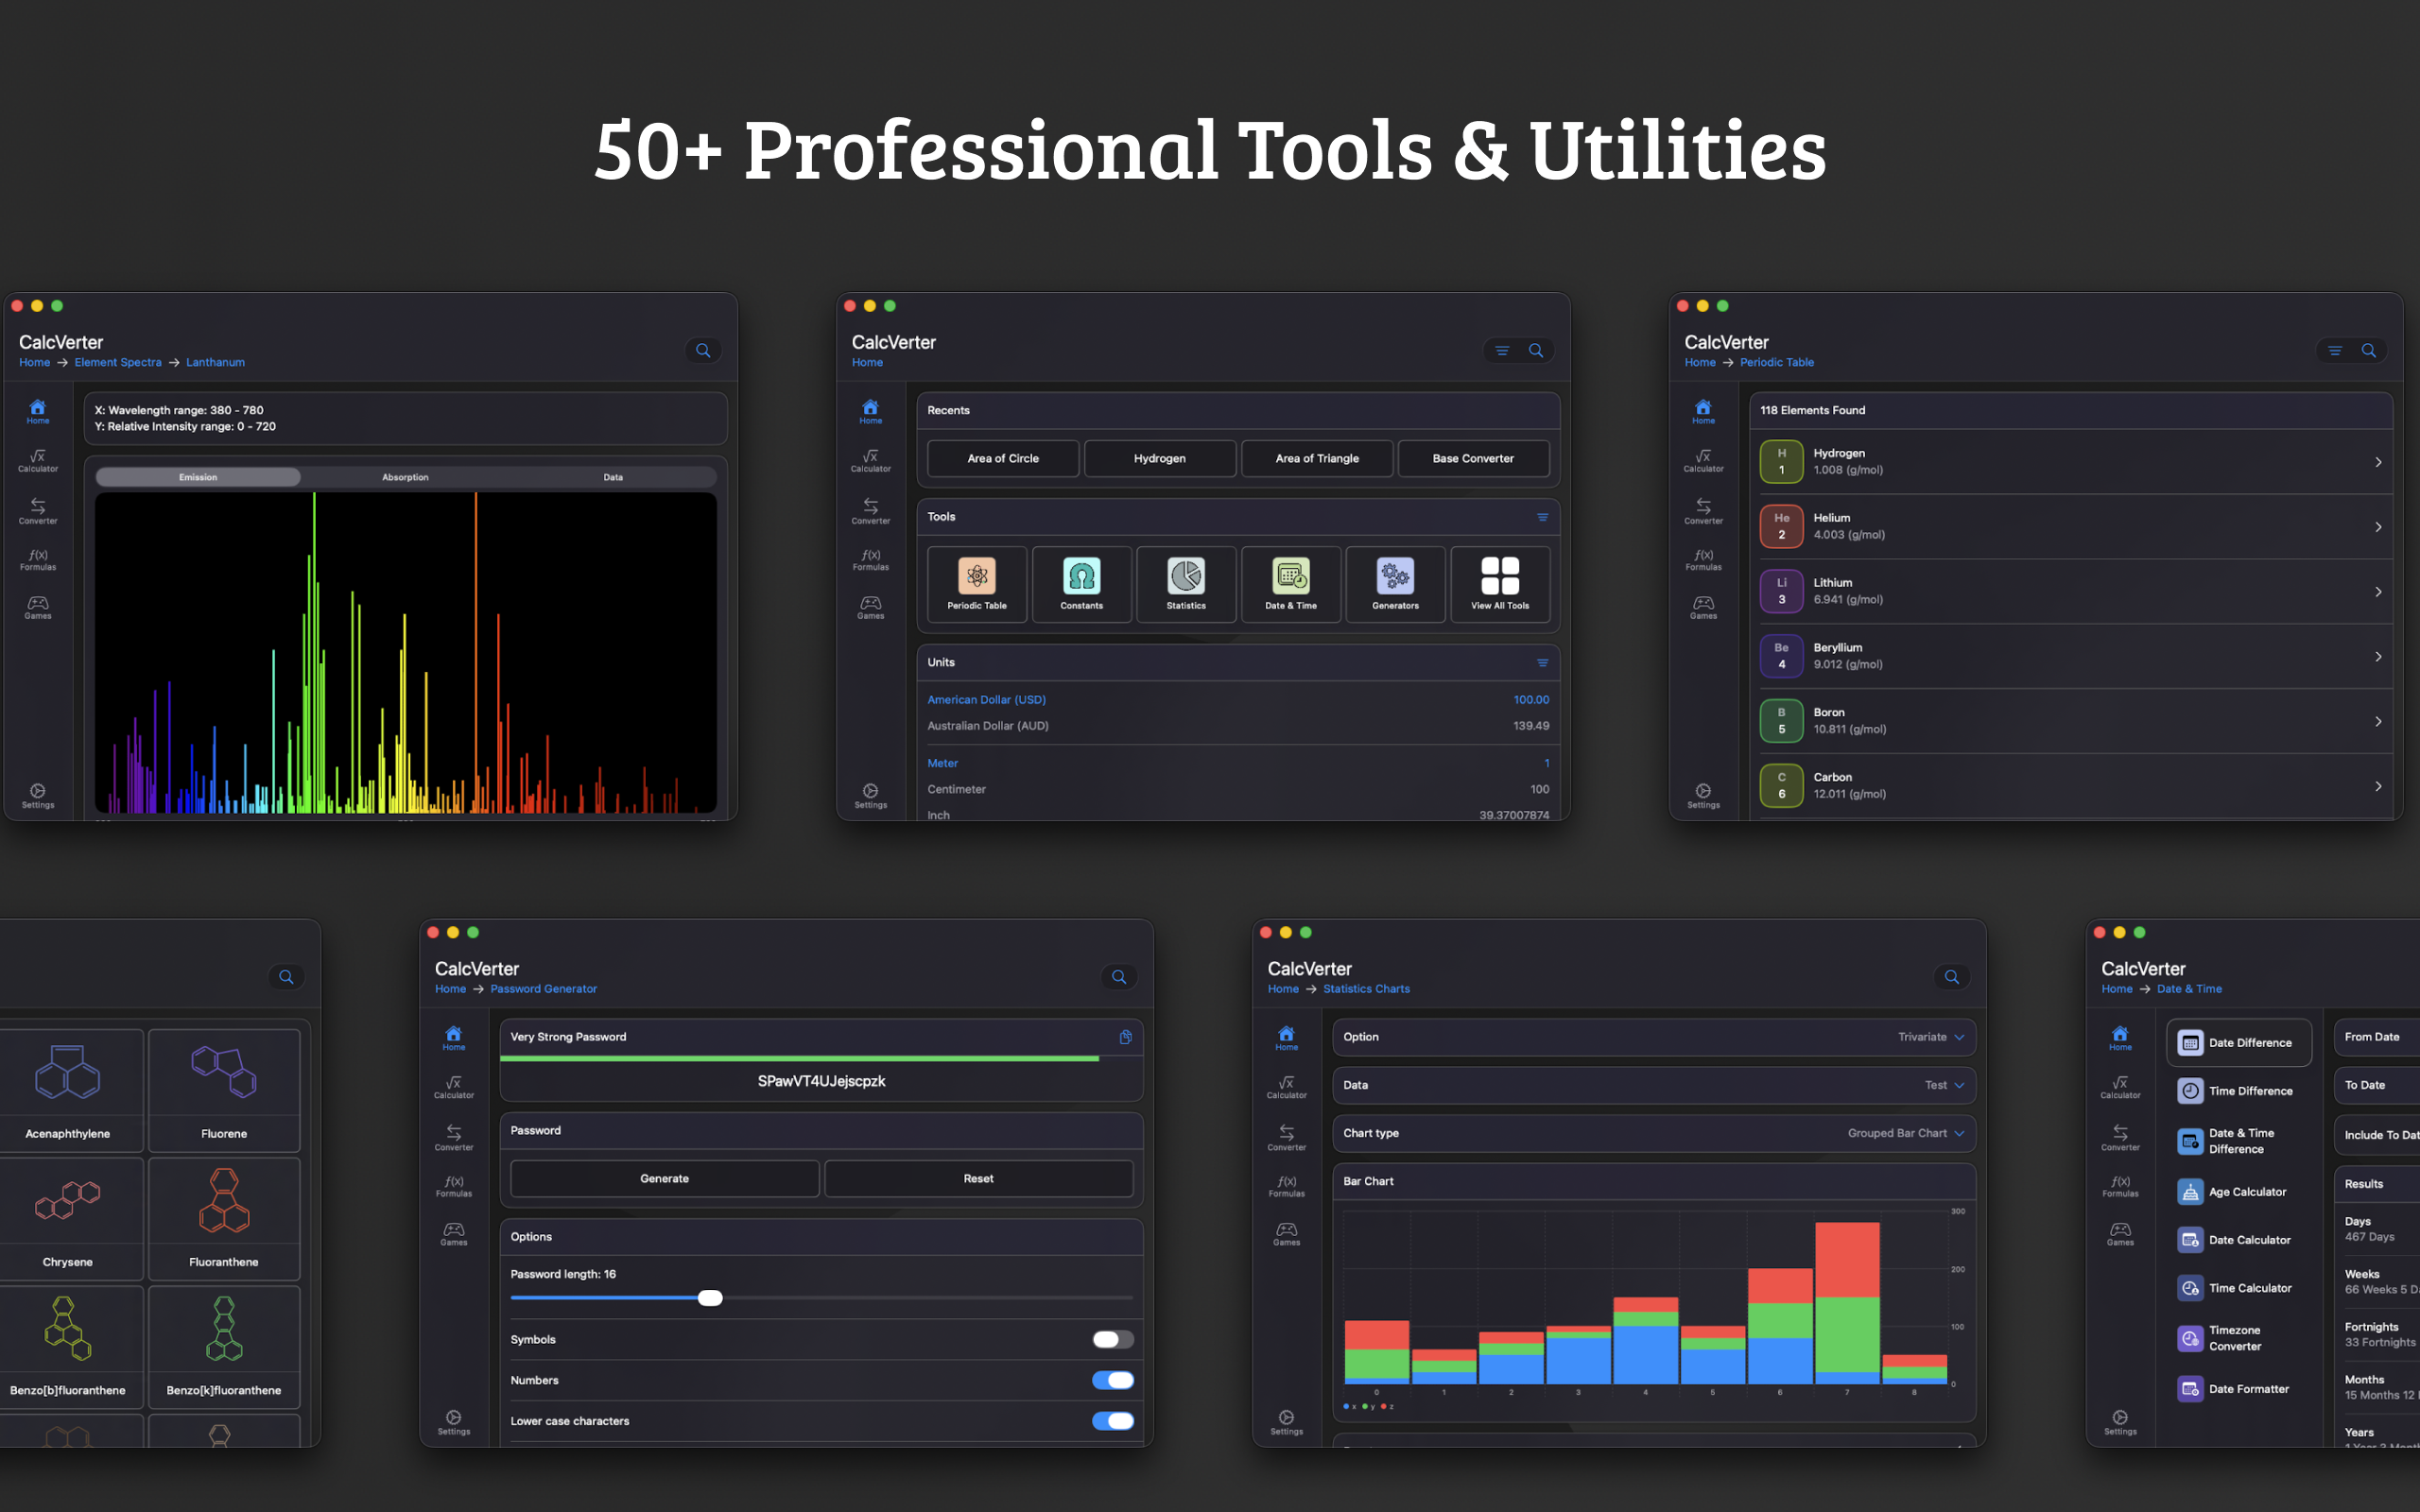Open Calculator in Statistics Charts window sidebar
The image size is (2420, 1512).
(1287, 1087)
